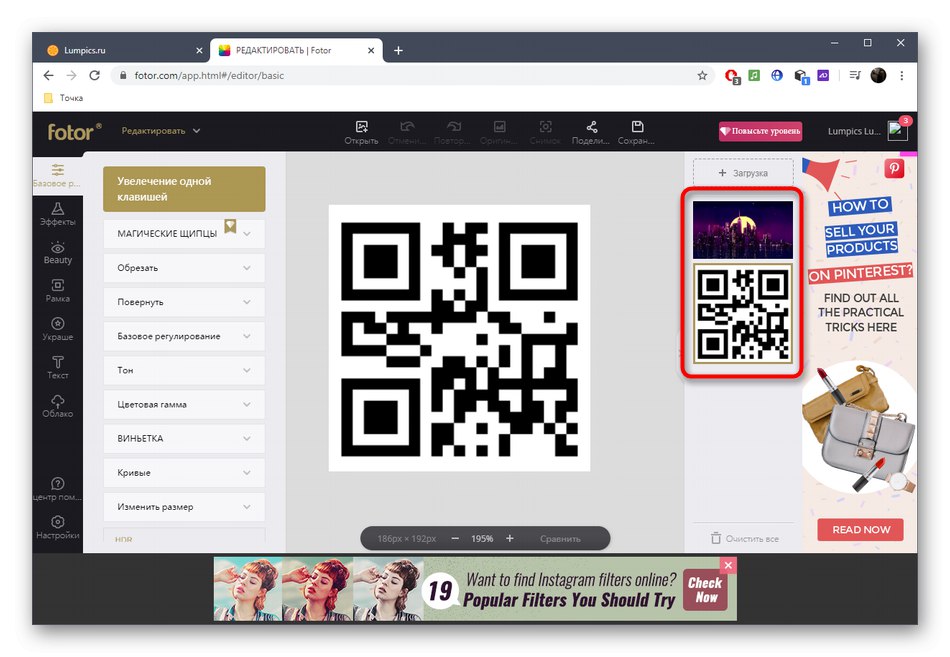Open the browser profile avatar
Viewport: 950px width, 657px height.
click(x=878, y=76)
